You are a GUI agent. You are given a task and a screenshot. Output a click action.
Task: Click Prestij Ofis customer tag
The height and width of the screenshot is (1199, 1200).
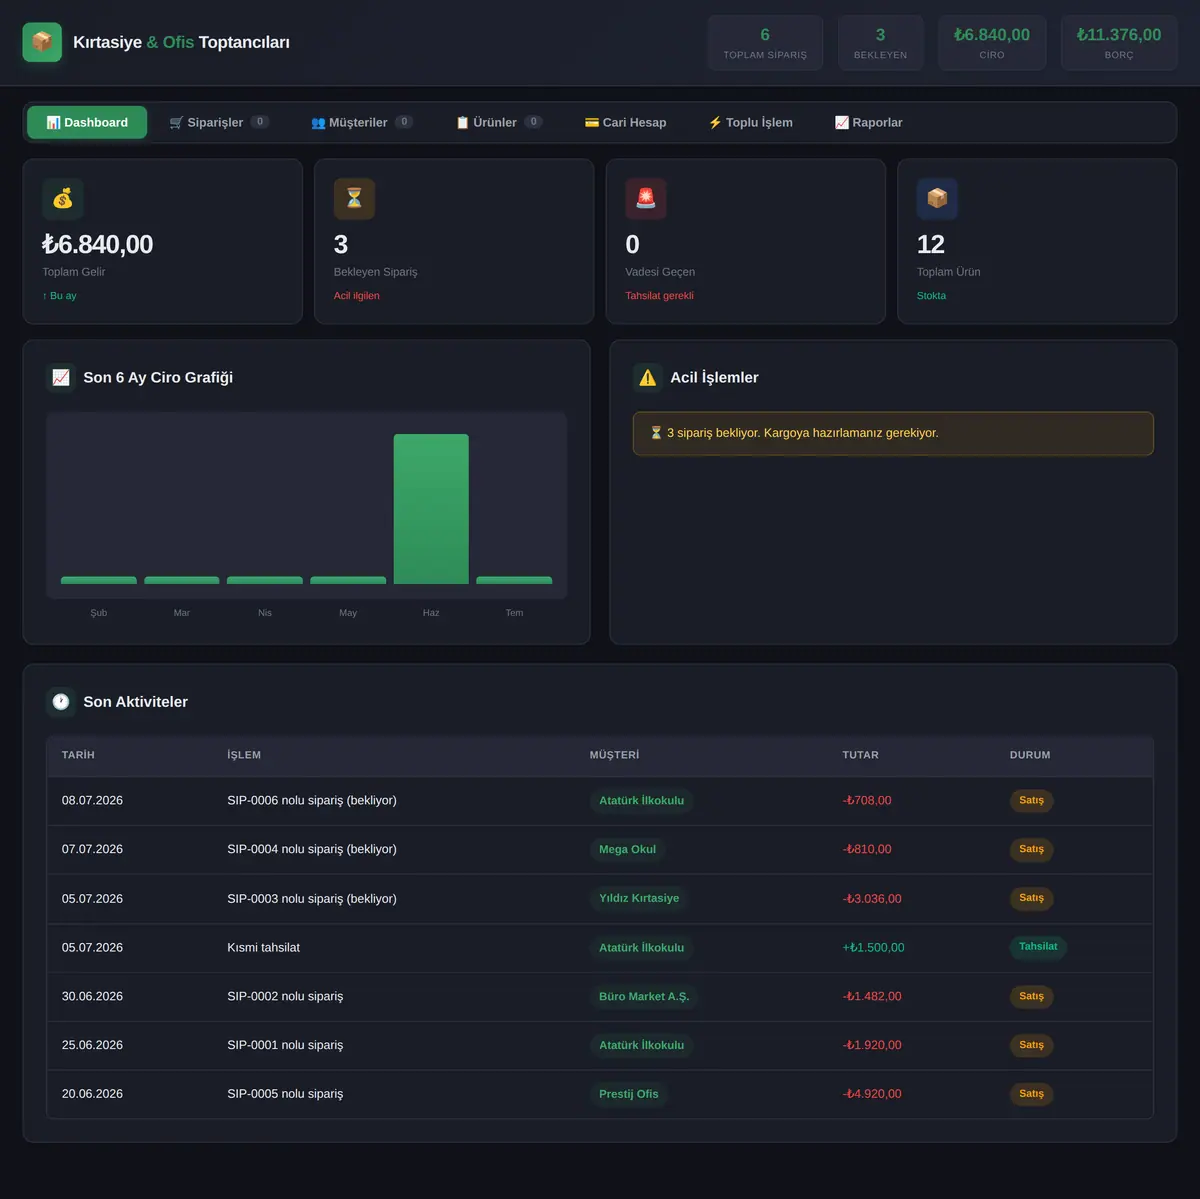point(629,1094)
